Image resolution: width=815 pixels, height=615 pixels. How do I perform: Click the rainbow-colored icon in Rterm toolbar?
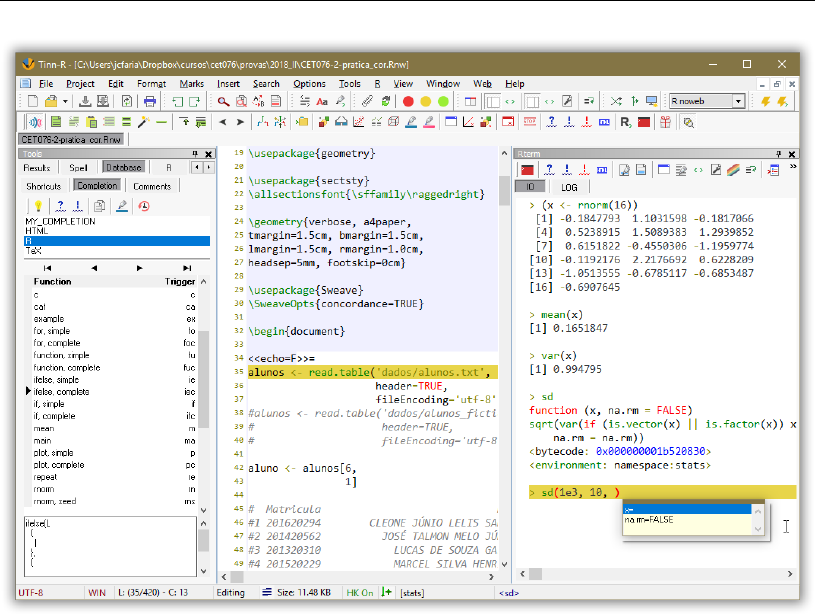click(733, 170)
